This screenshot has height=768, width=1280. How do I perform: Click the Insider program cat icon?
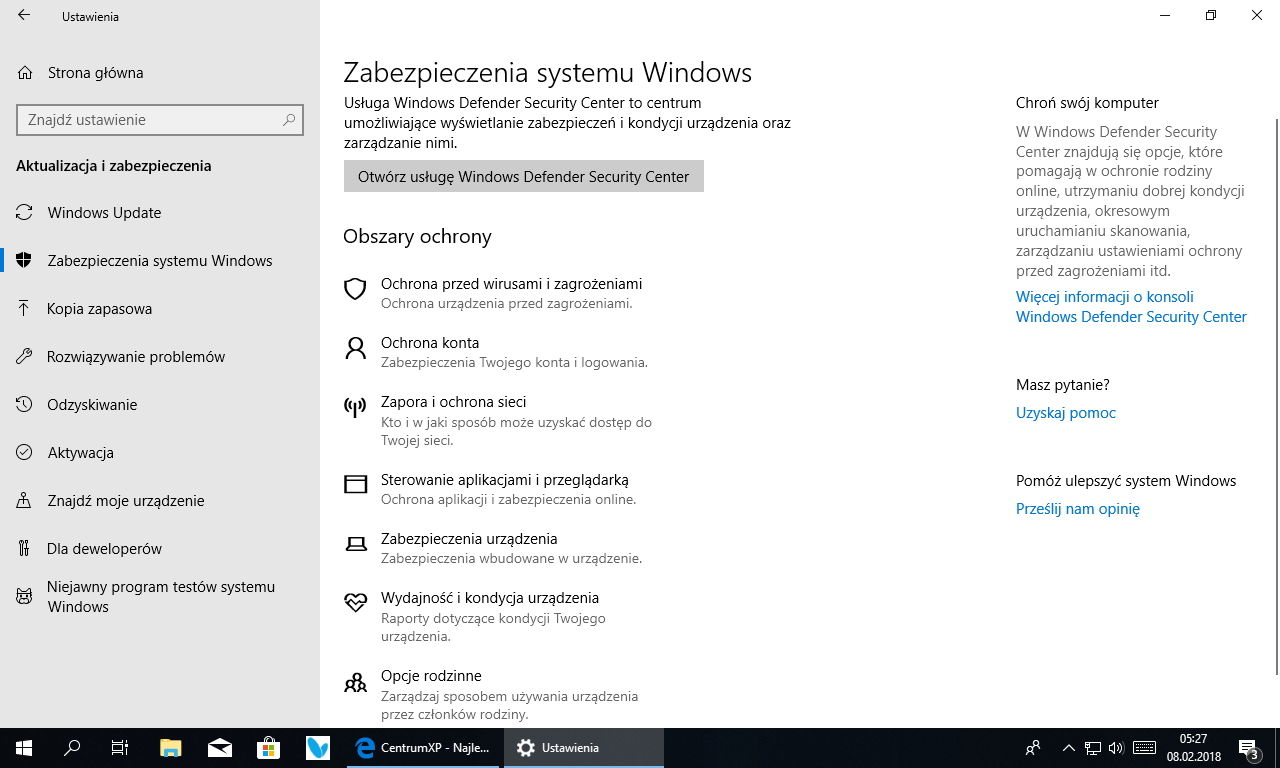point(24,597)
